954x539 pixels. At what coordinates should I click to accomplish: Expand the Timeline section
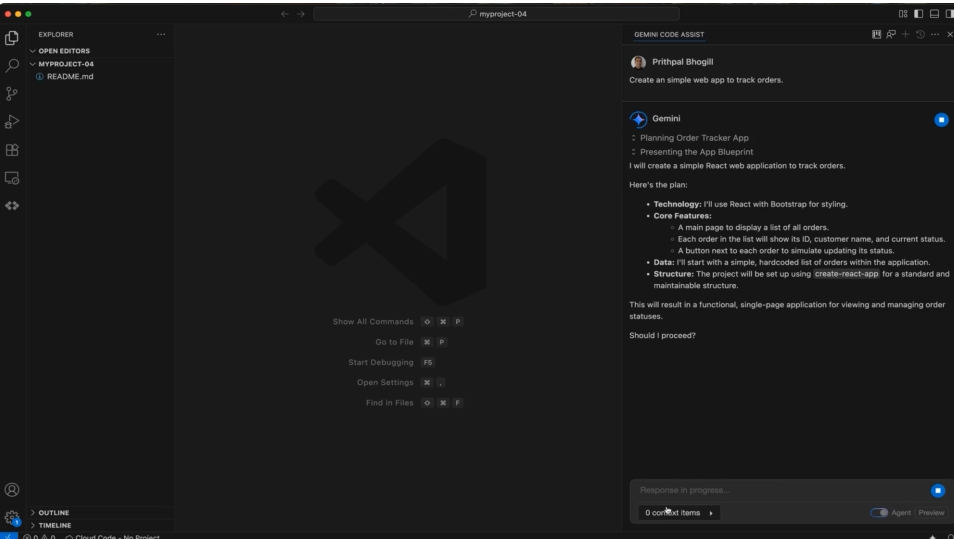(x=55, y=526)
